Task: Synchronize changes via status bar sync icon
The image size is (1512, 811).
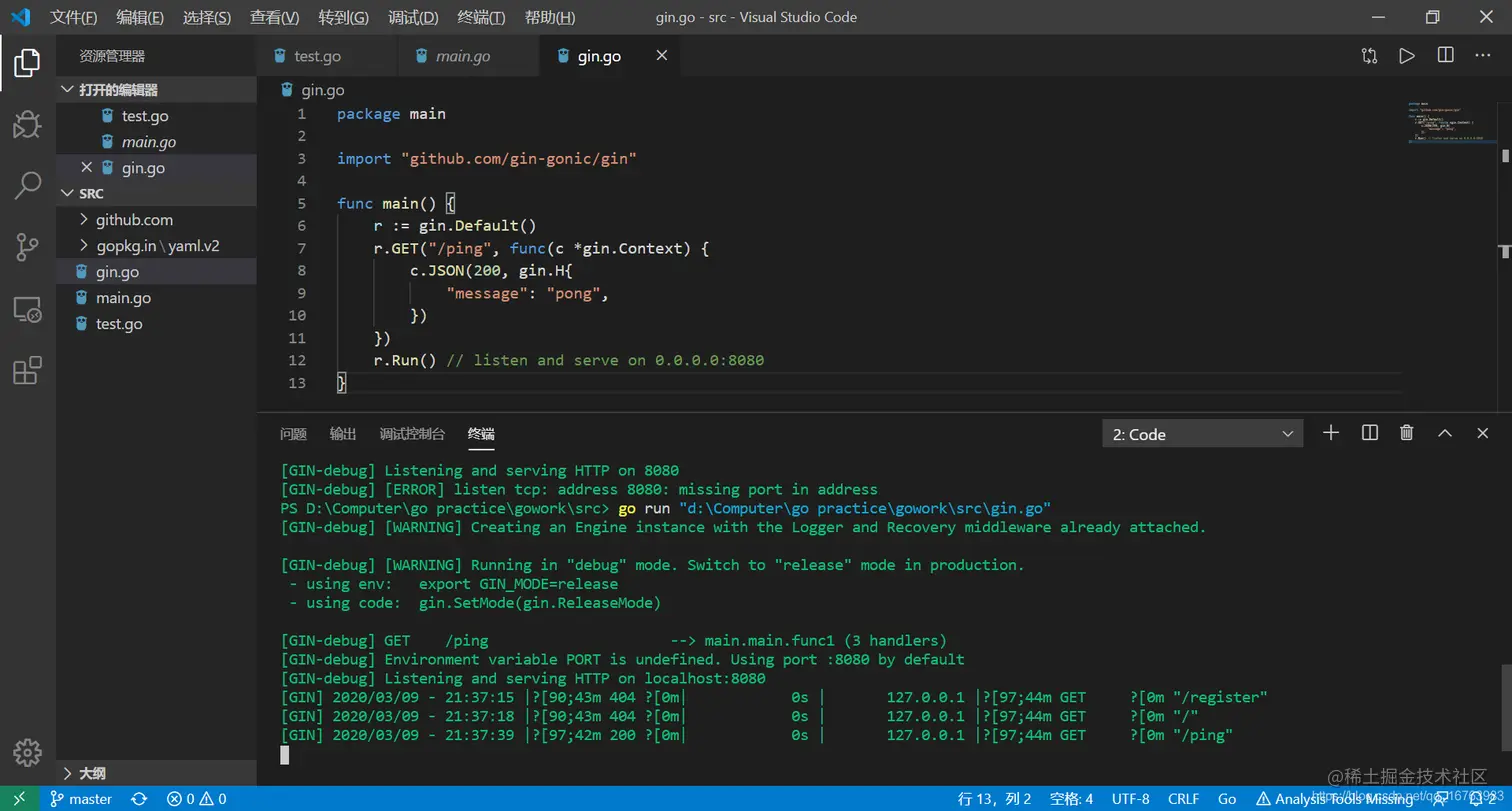Action: 139,799
